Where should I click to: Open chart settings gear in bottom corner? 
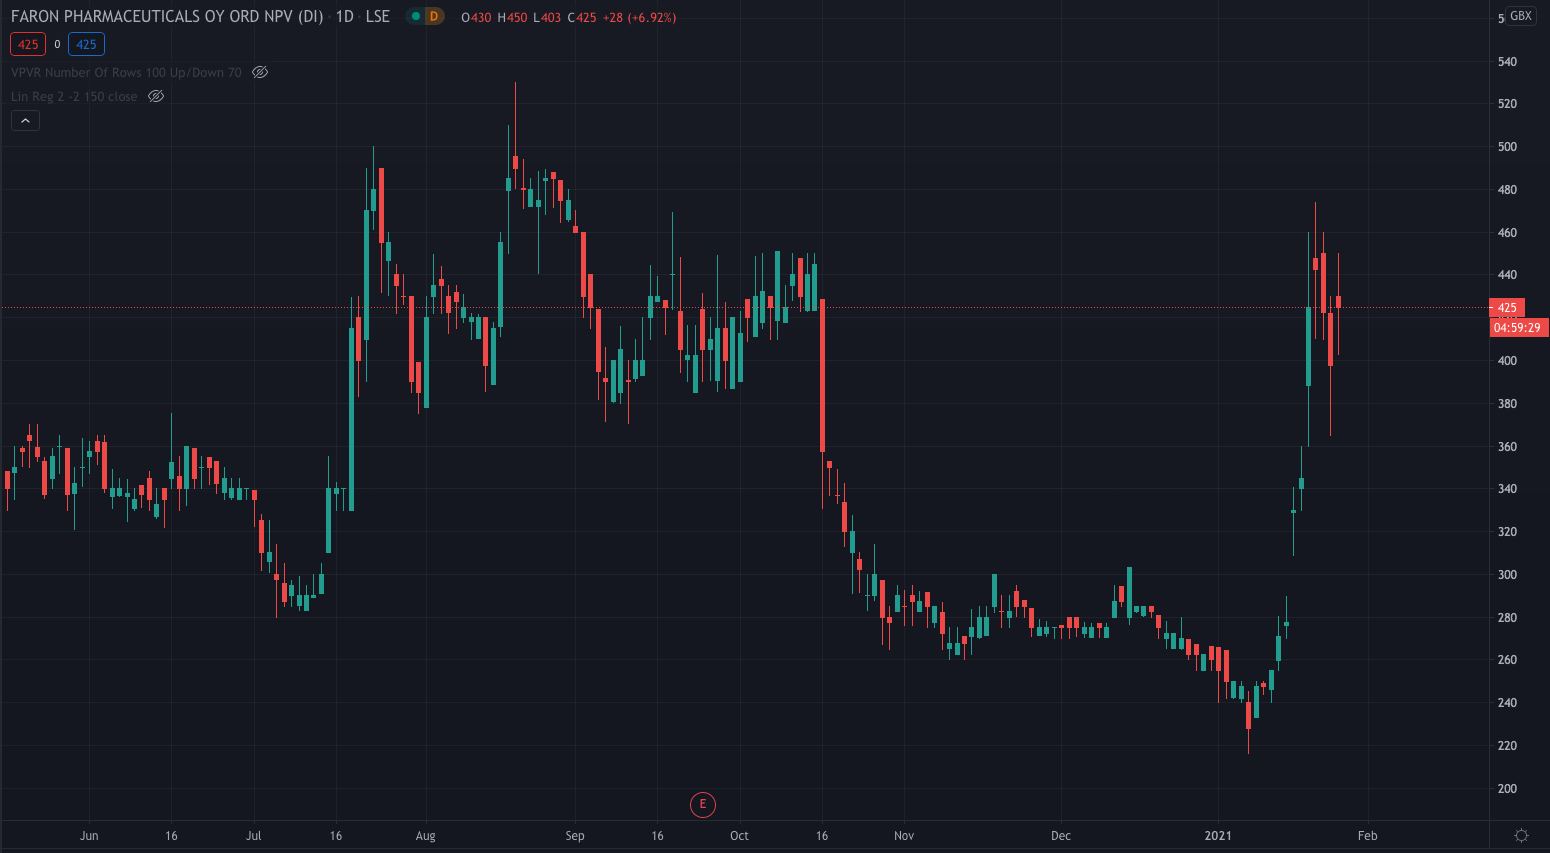tap(1521, 835)
